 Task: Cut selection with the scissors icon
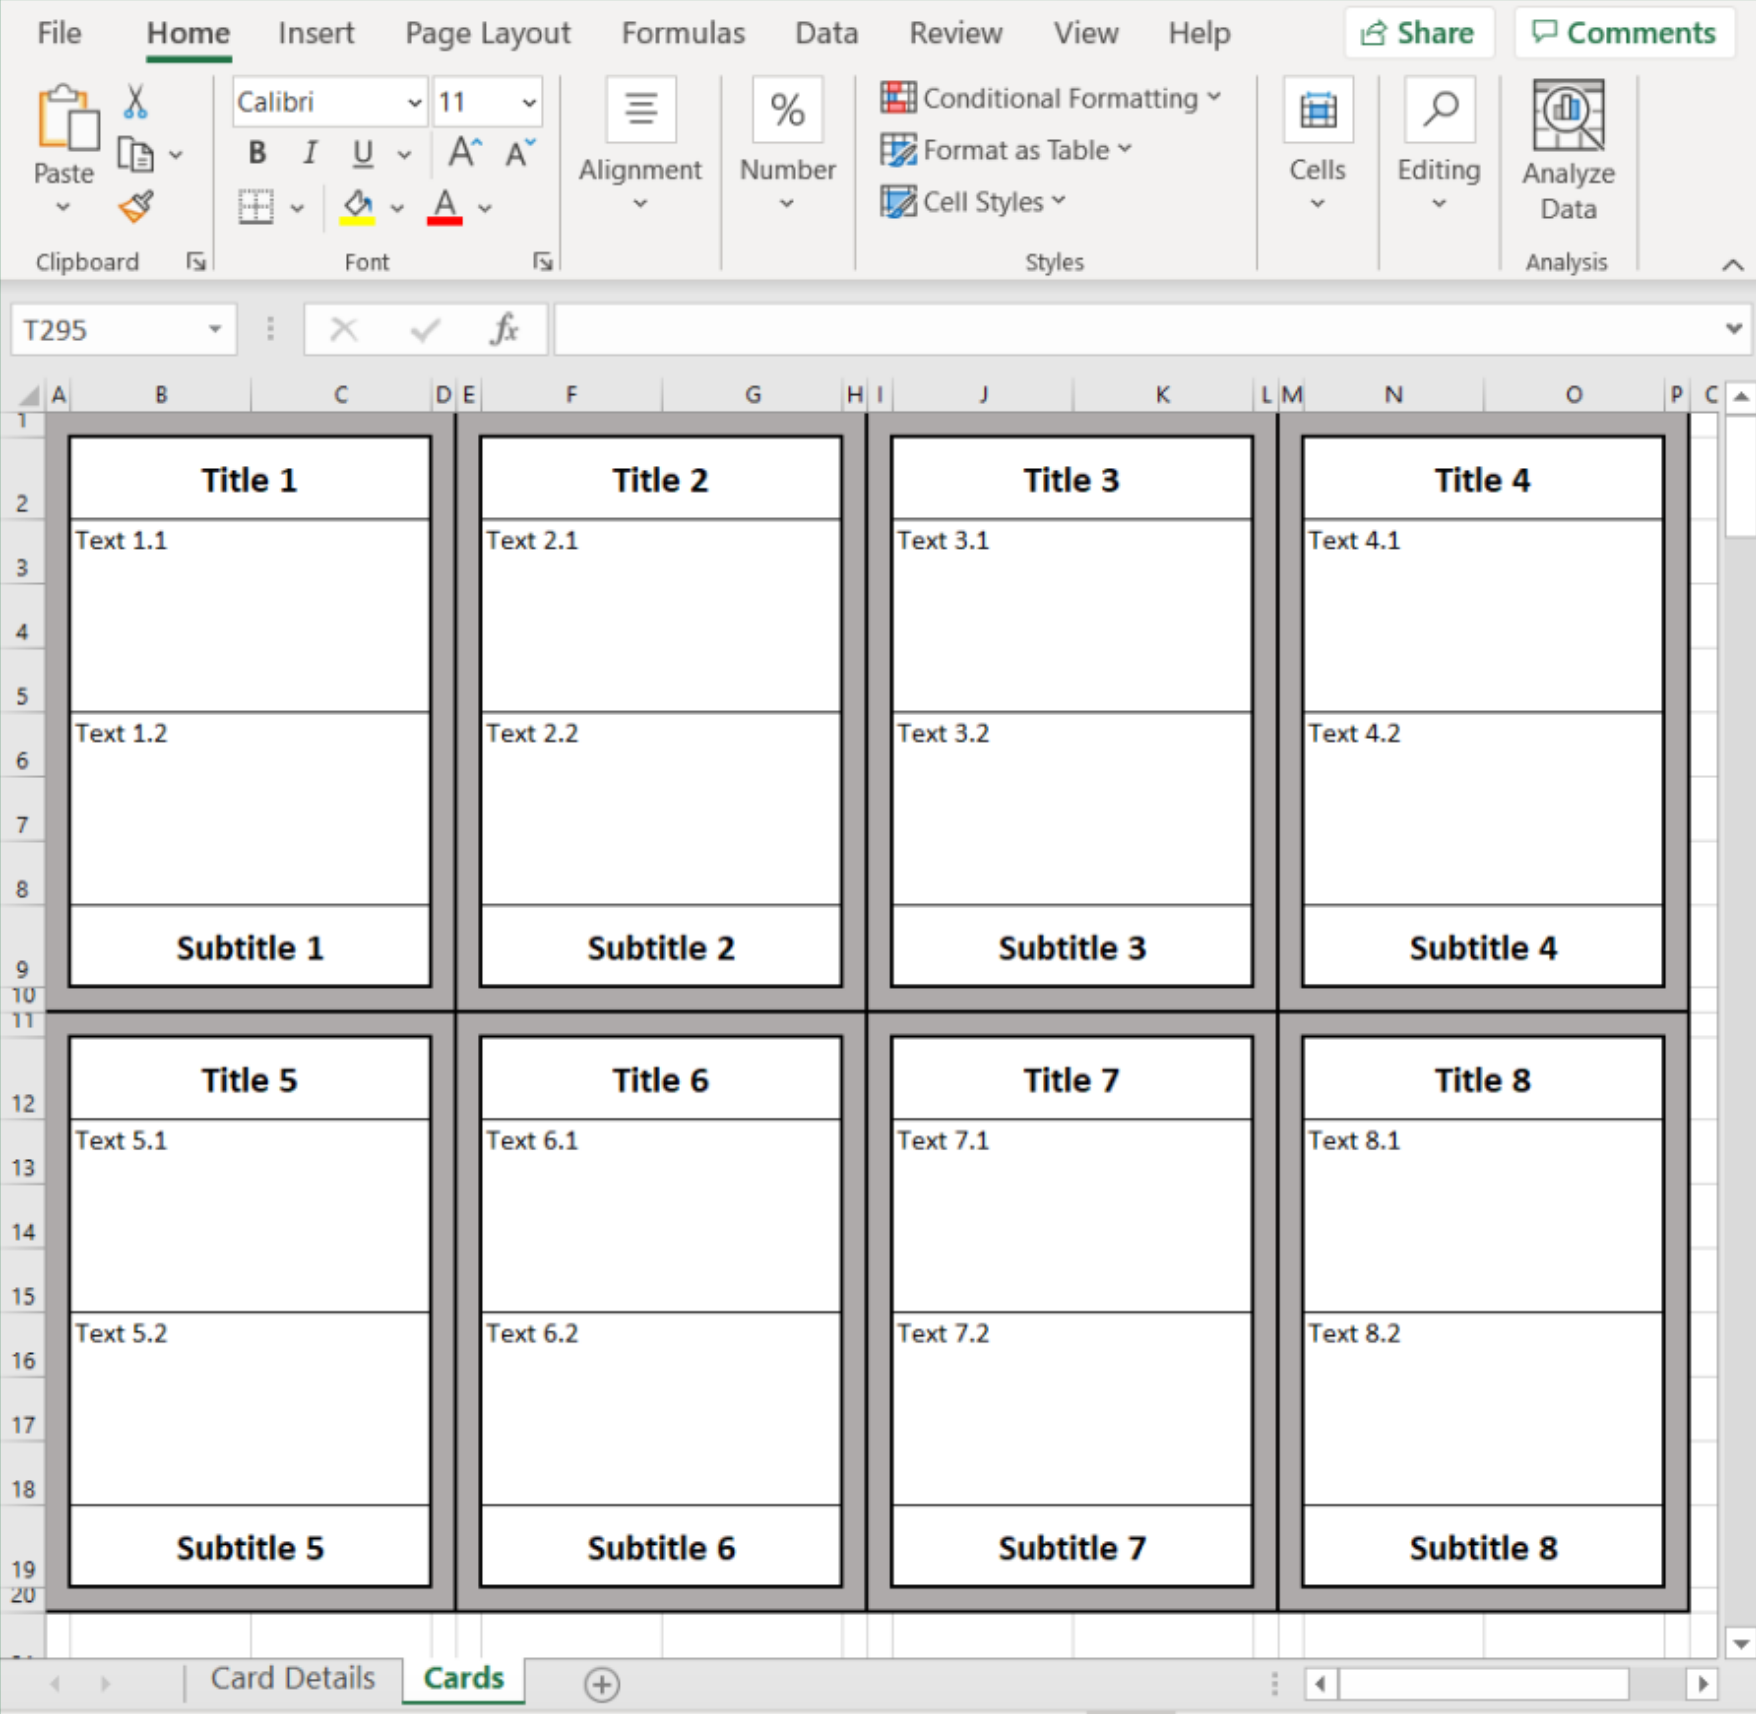(x=135, y=101)
